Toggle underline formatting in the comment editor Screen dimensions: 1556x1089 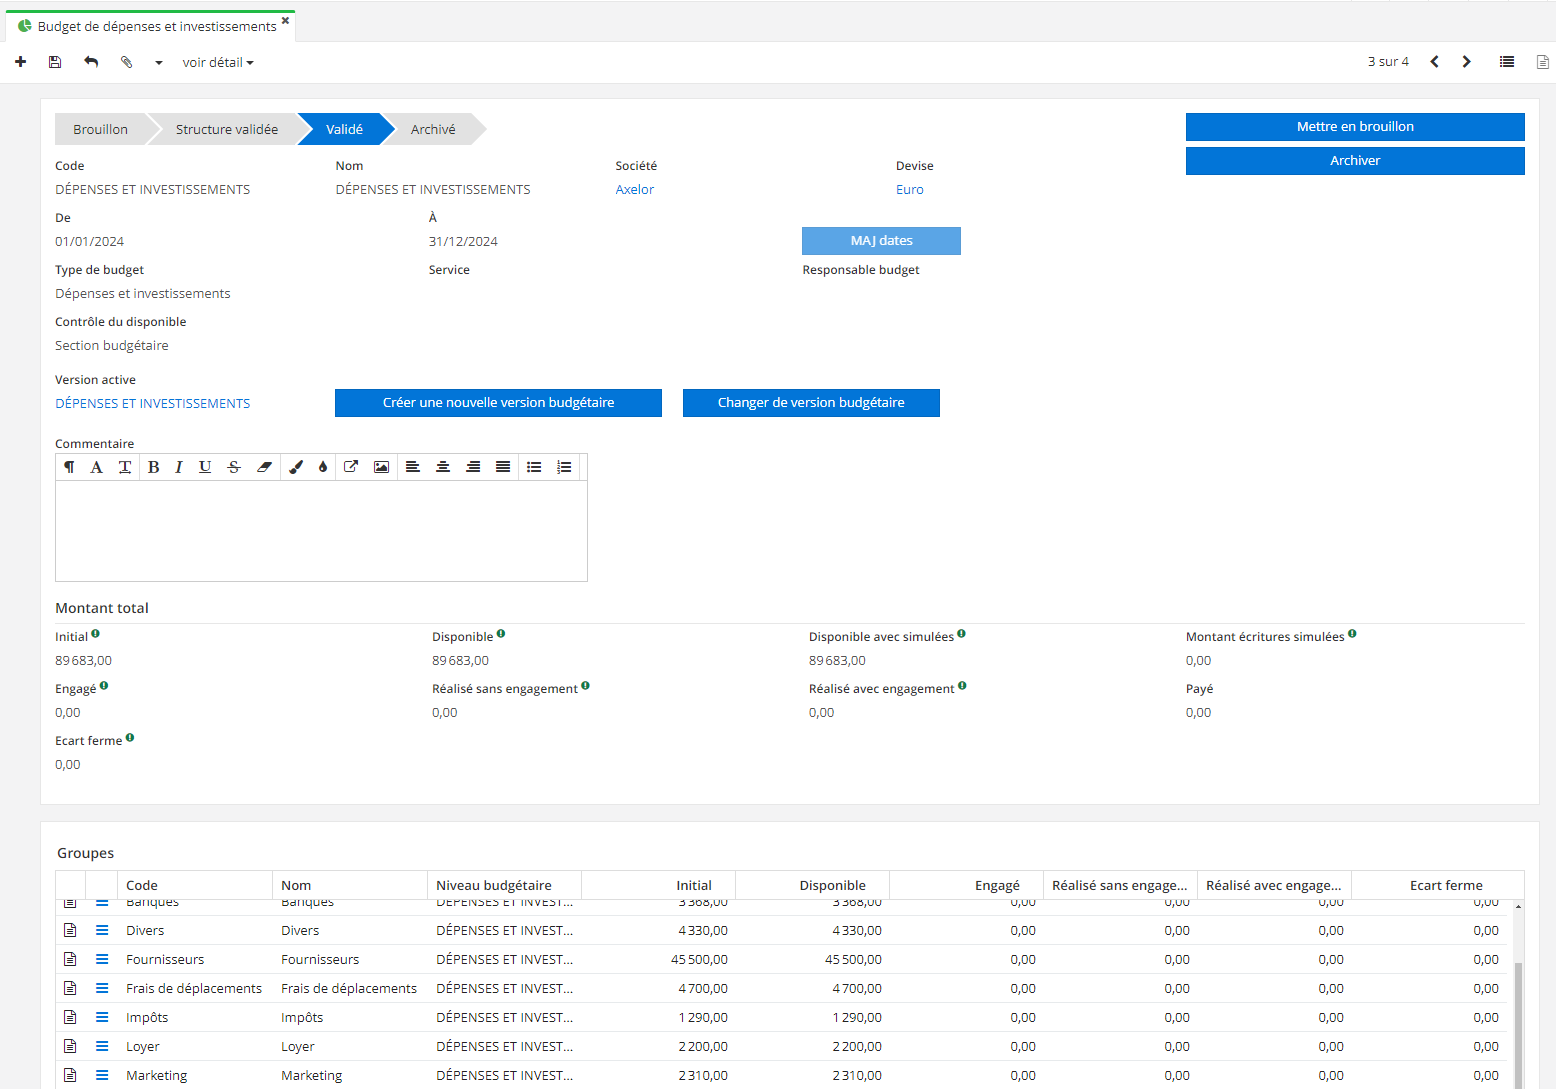click(x=205, y=467)
